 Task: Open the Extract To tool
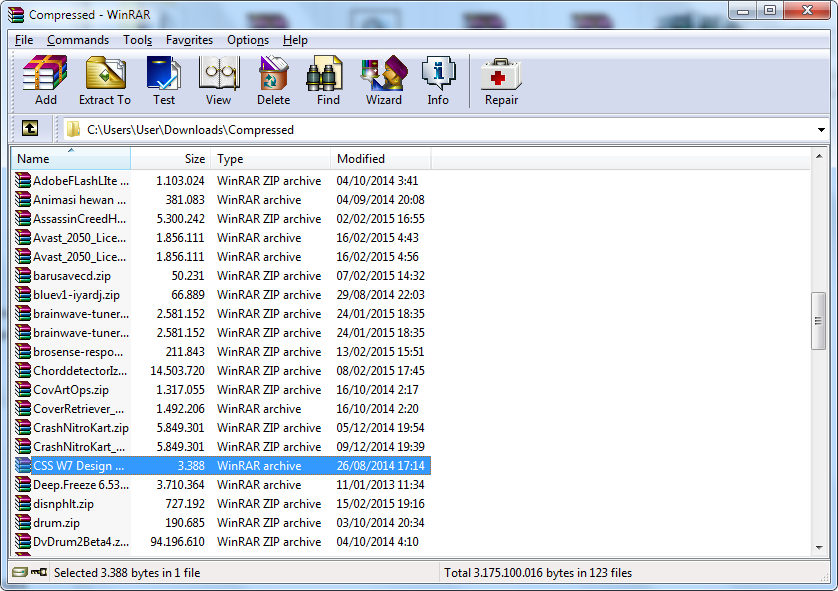tap(105, 80)
